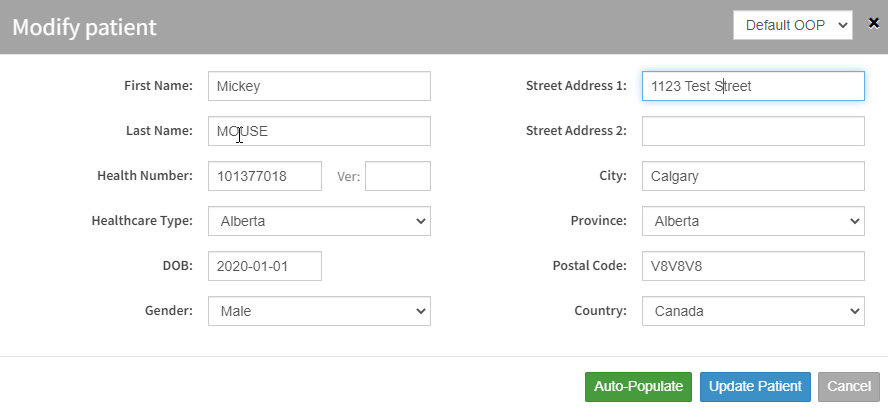Click the Update Patient button
The height and width of the screenshot is (410, 888).
click(755, 387)
